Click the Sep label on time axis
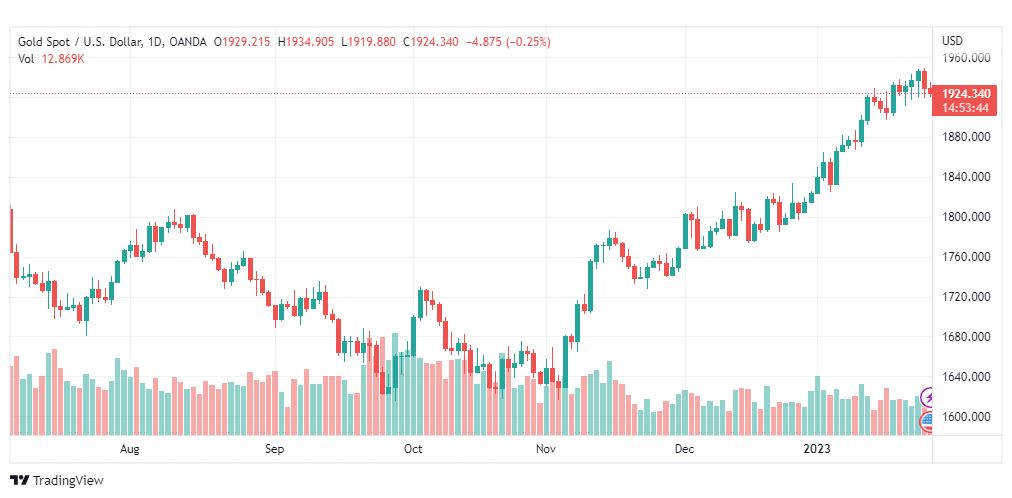Image resolution: width=1012 pixels, height=498 pixels. tap(275, 450)
